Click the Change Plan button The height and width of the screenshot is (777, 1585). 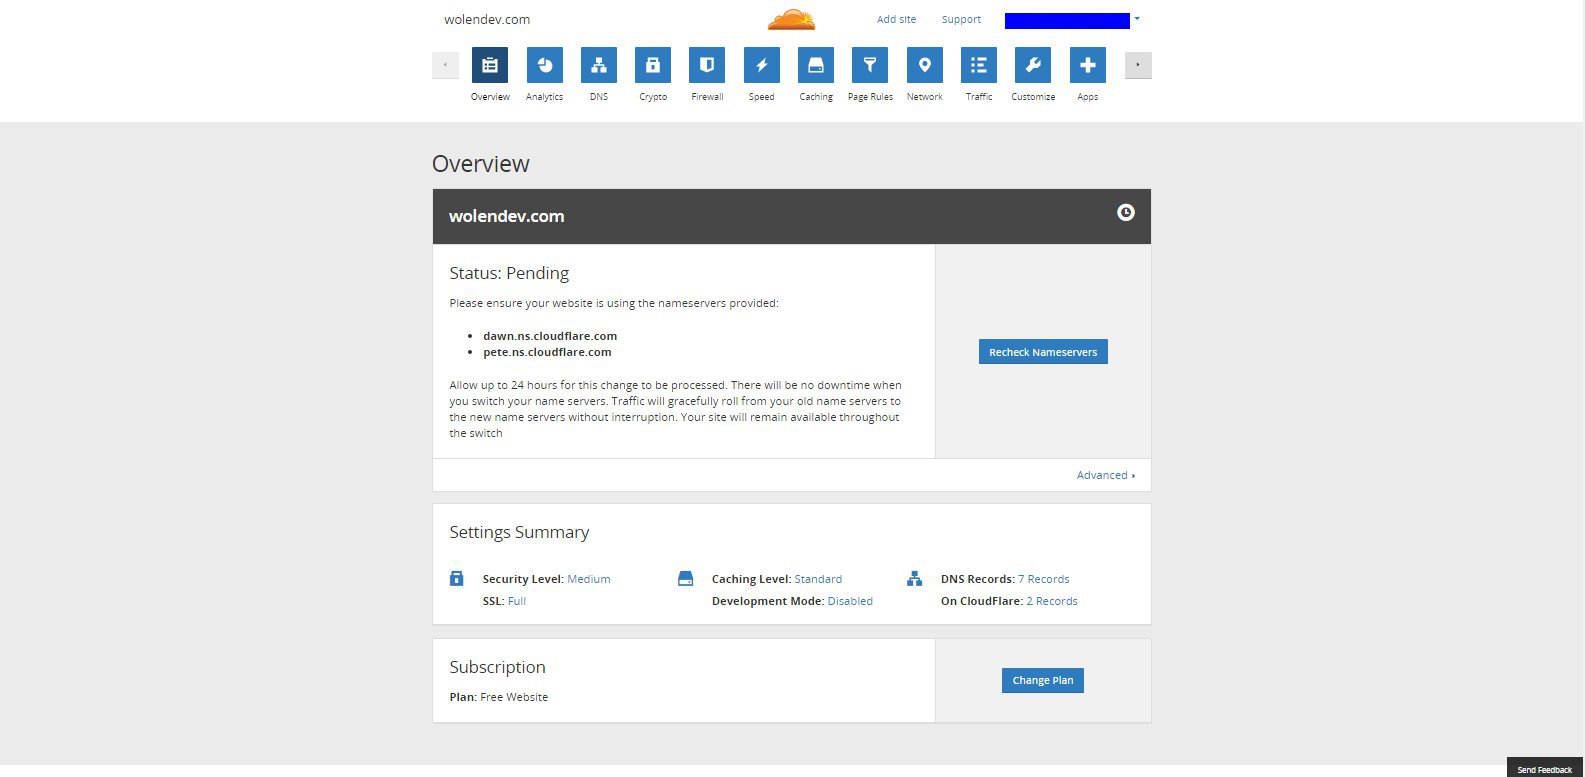1043,680
